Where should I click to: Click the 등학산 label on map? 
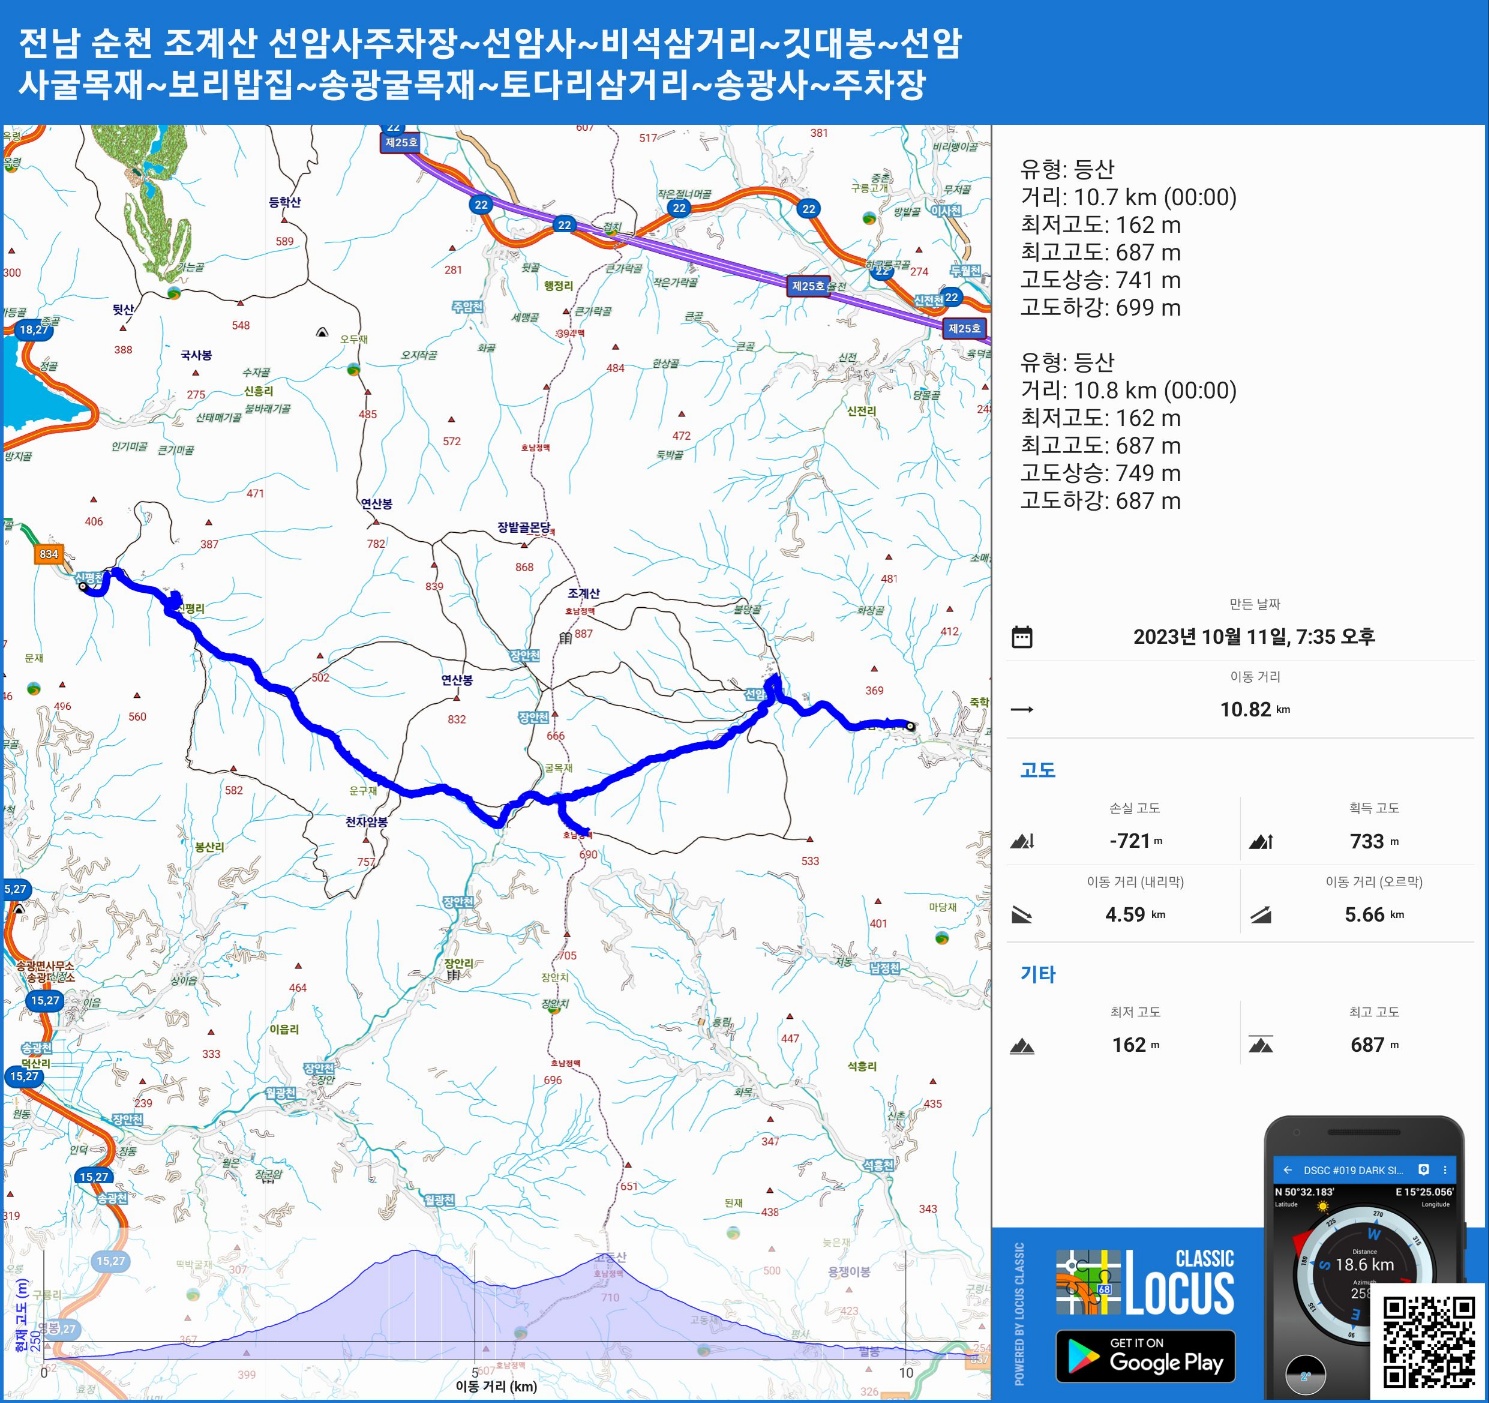click(284, 202)
